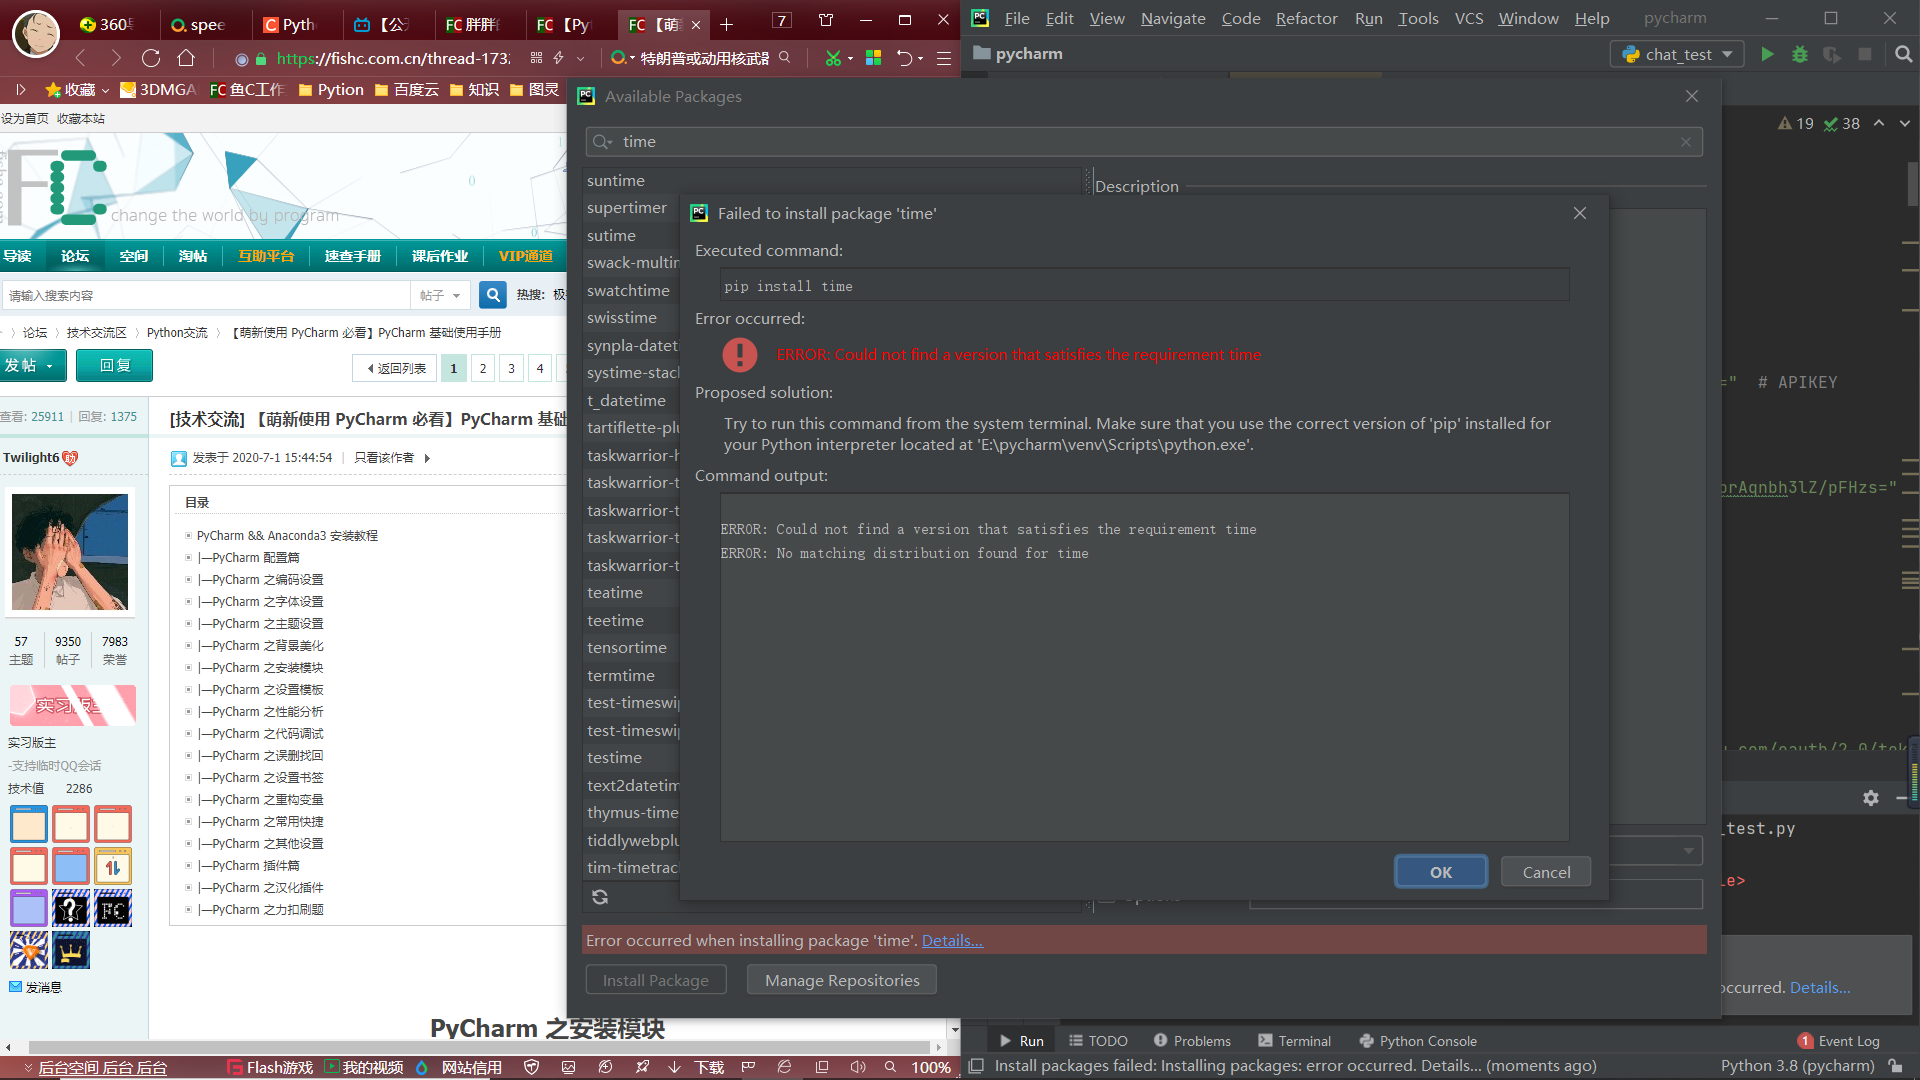Open the 收藏 bookmarks dropdown
This screenshot has width=1920, height=1080.
click(x=77, y=90)
